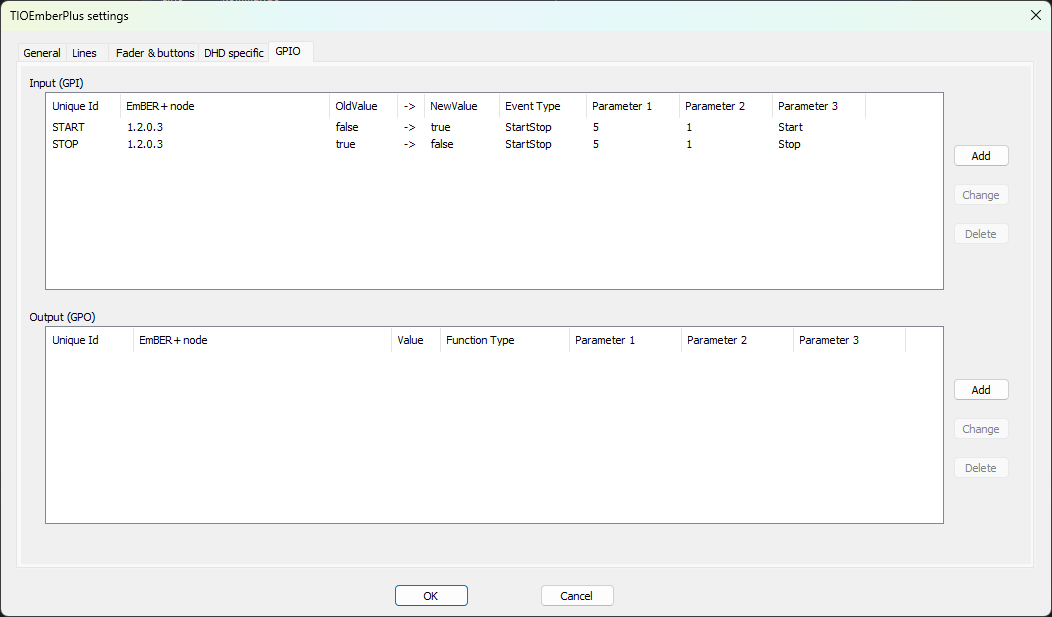Click Event Type column header
The image size is (1052, 617).
click(x=543, y=106)
